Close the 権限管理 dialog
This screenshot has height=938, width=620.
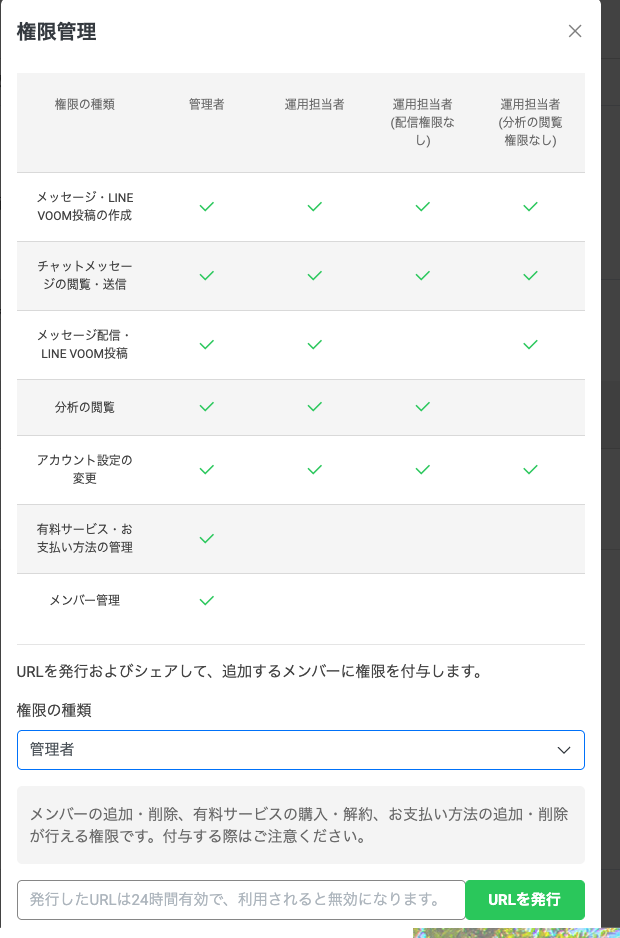pyautogui.click(x=575, y=31)
